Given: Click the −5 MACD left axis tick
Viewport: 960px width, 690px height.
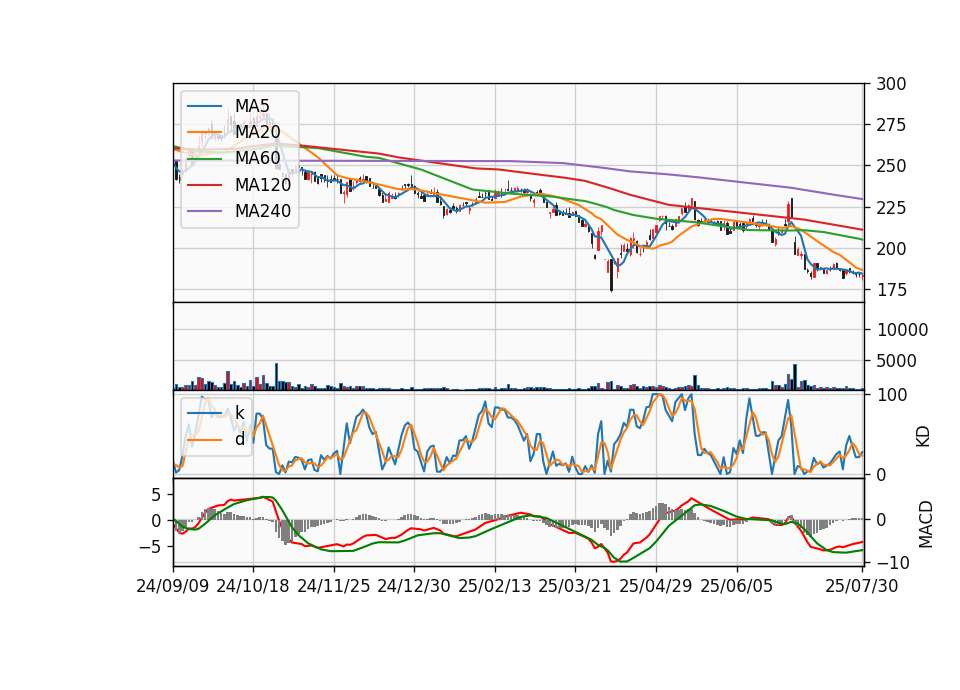Looking at the screenshot, I should (x=151, y=547).
